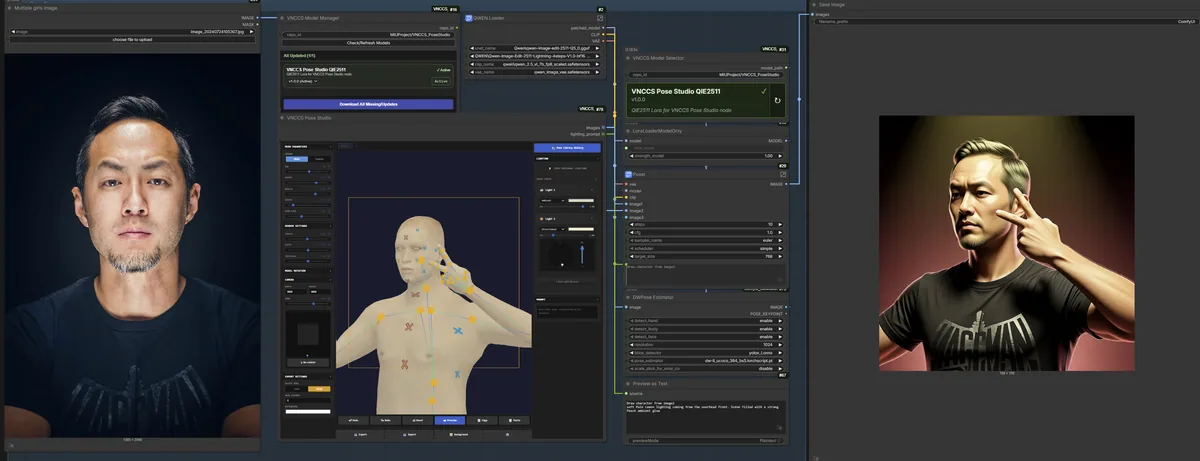Click refresh icon on Model Selector card
The image size is (1200, 461).
pos(777,100)
